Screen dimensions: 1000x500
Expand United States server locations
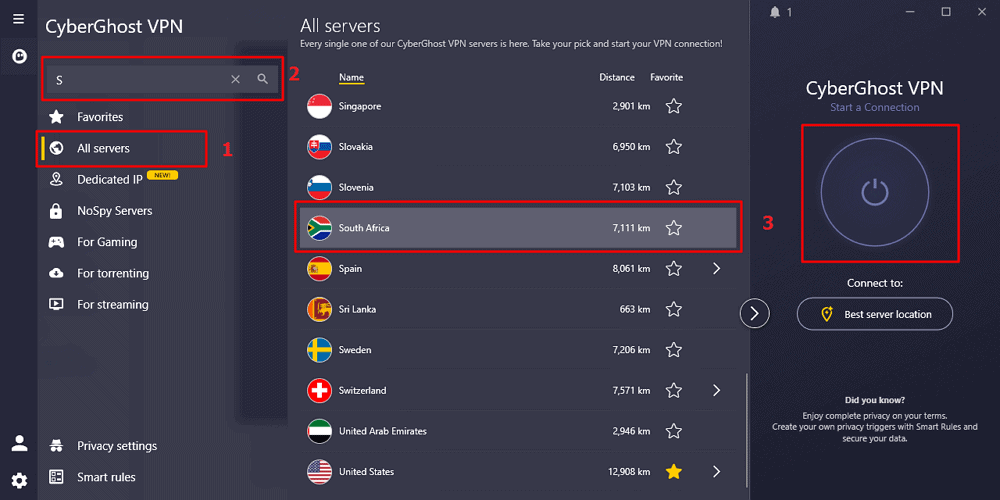point(716,472)
